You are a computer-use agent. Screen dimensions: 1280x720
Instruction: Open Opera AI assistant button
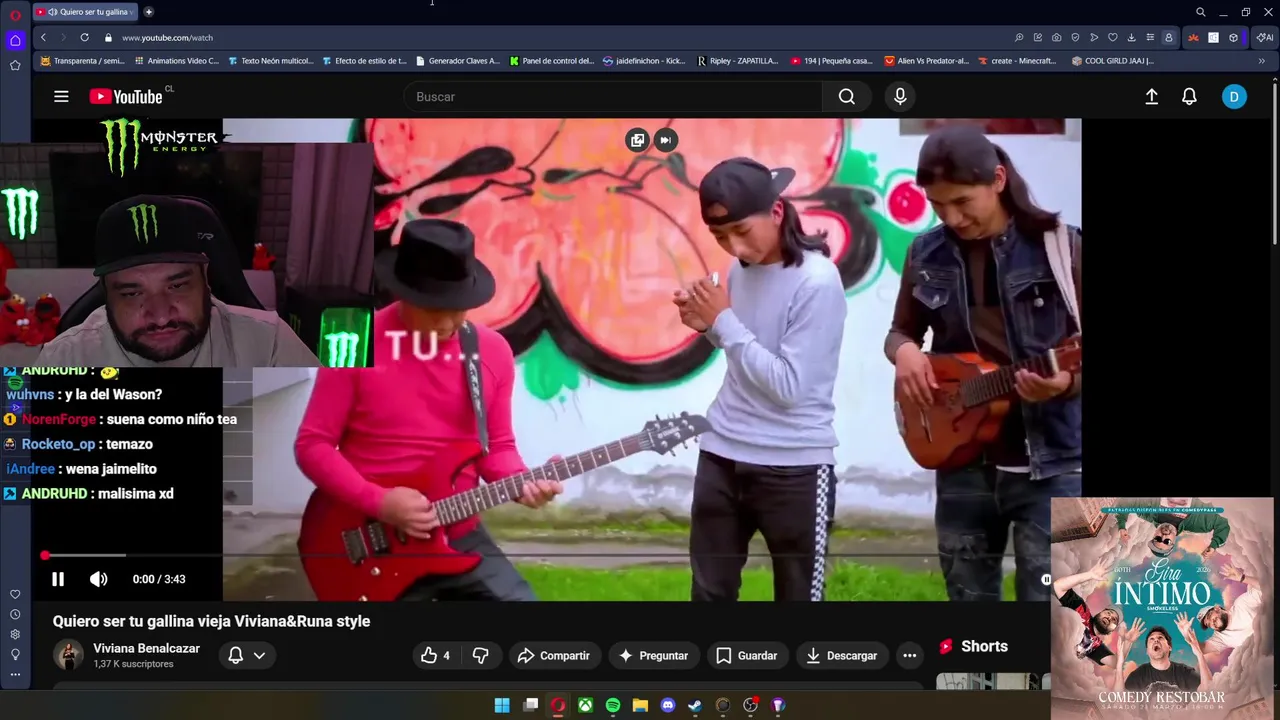click(1265, 37)
